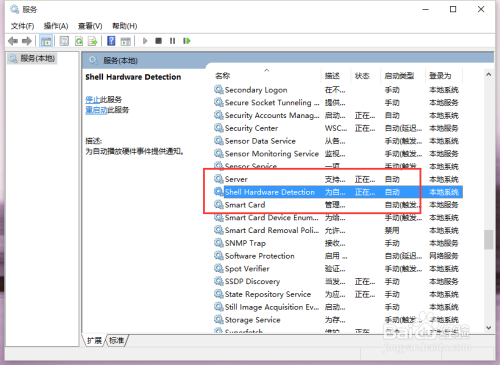
Task: Toggle the action pane toolbar icon
Action: pos(125,41)
